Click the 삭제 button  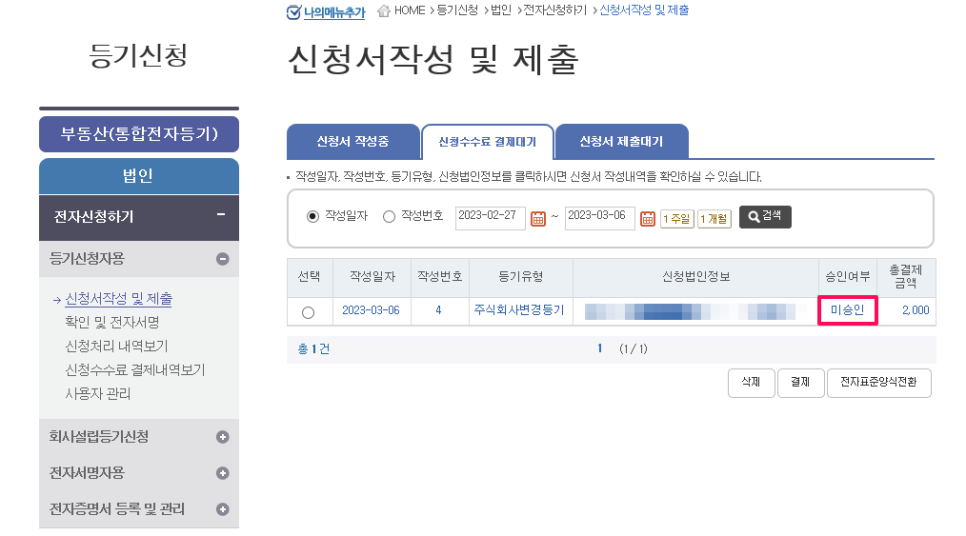[751, 383]
